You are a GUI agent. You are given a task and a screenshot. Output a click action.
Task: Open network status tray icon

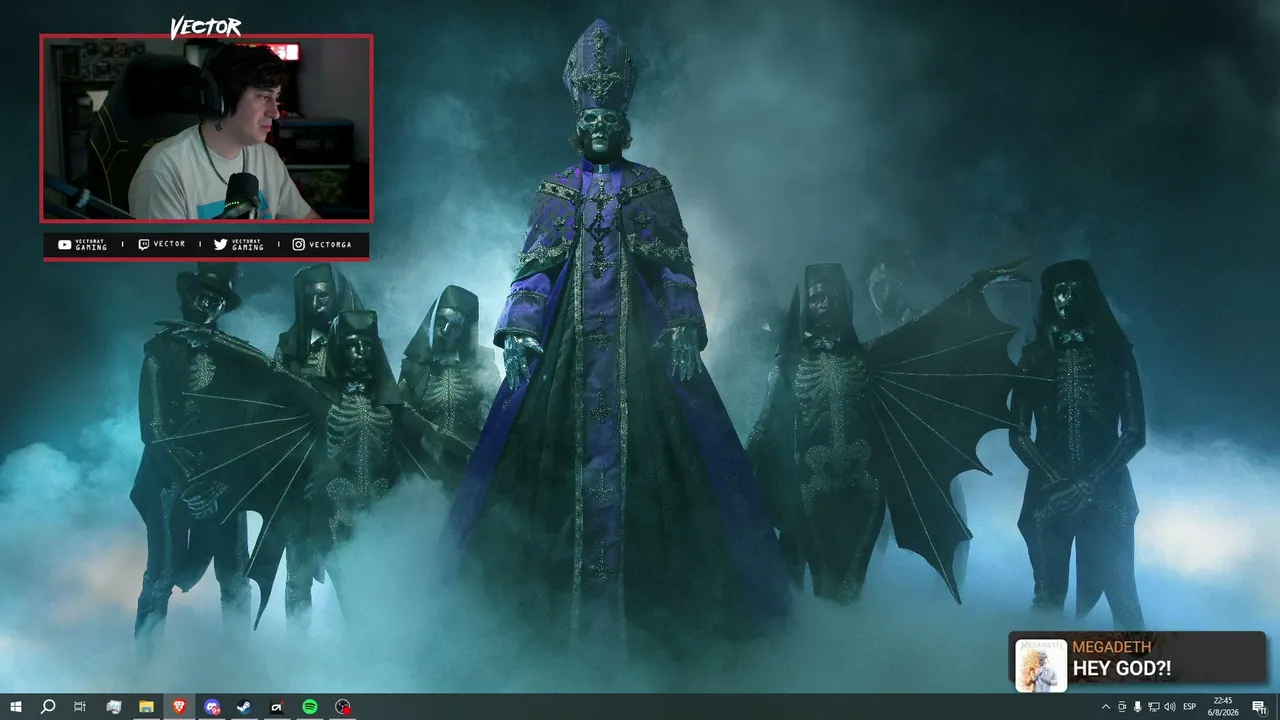pyautogui.click(x=1154, y=707)
